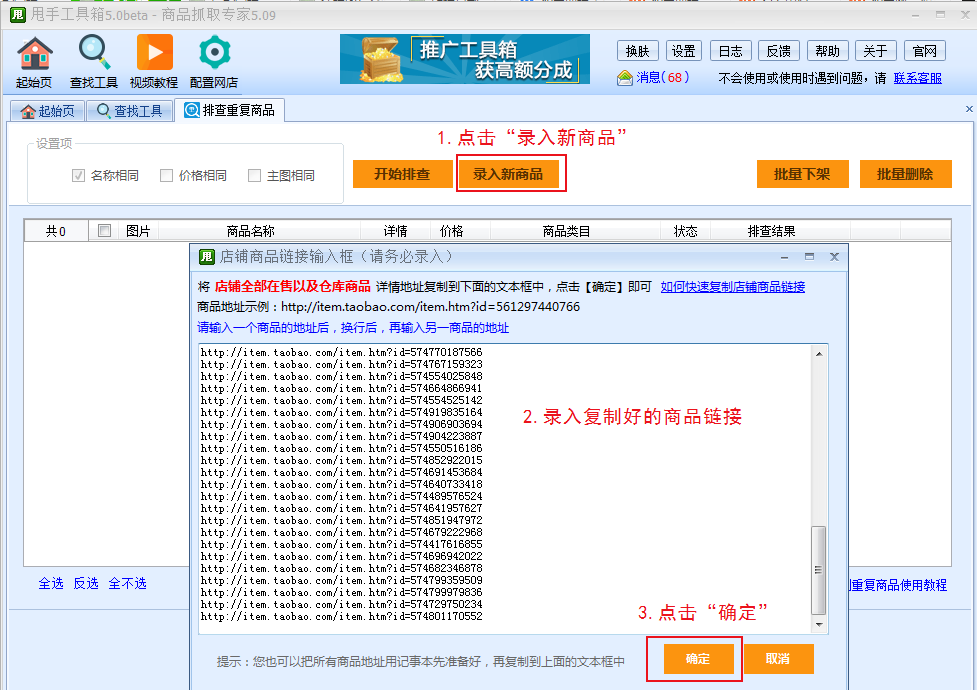977x690 pixels.
Task: Enable the 价格相同 checkbox
Action: [166, 176]
